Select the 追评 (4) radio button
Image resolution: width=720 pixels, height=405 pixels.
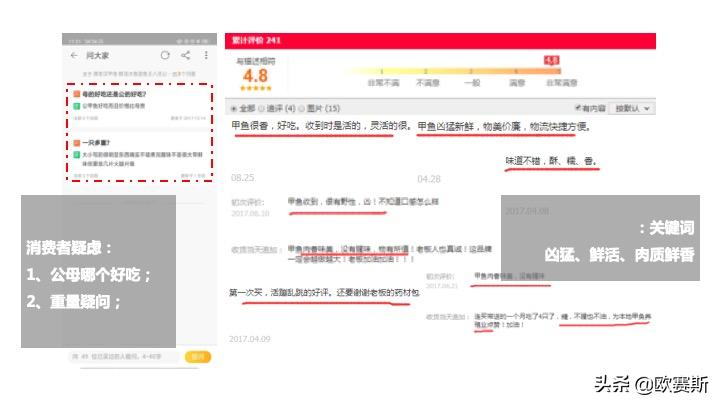pos(262,109)
